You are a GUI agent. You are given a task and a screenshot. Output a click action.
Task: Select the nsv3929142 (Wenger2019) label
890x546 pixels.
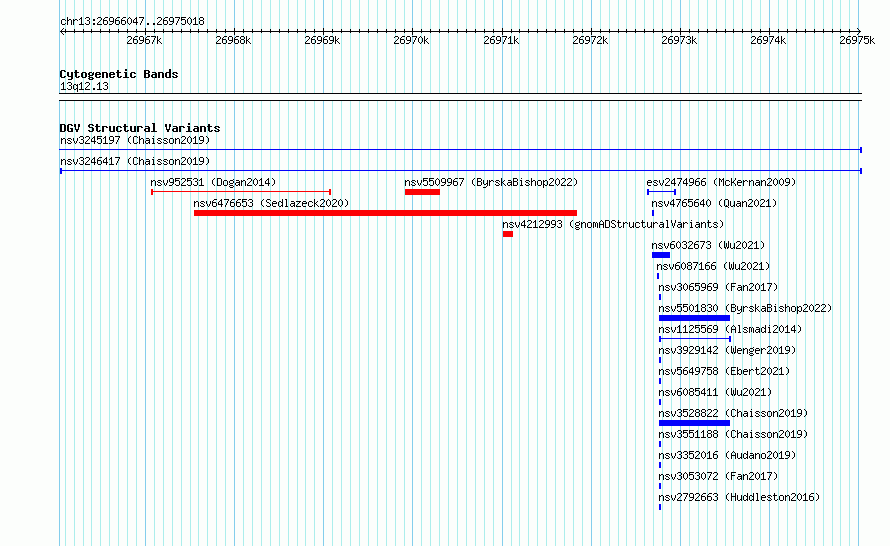(x=727, y=350)
